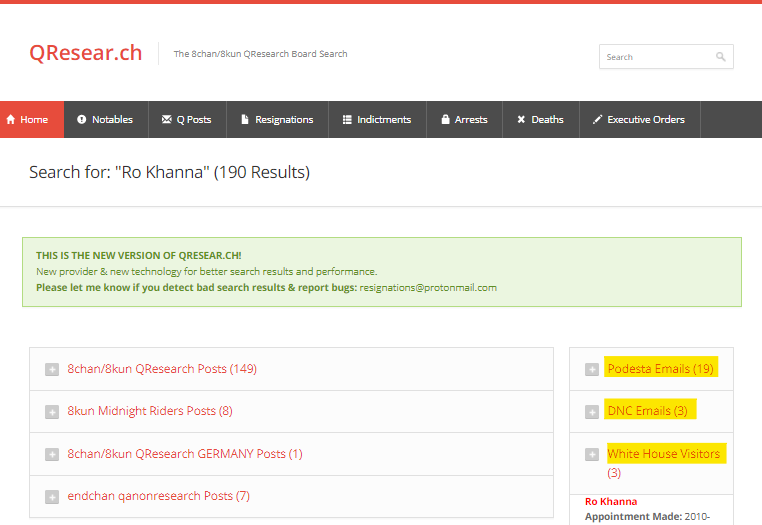Click the exclamation icon beside Notables
762x525 pixels.
[82, 120]
